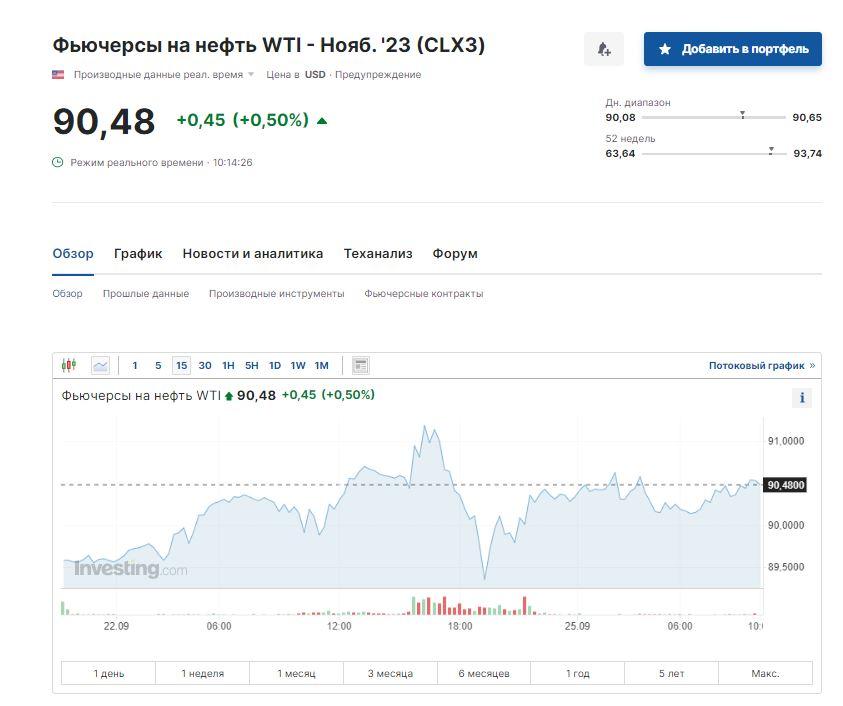Open the Прошлые данные sub-tab
The height and width of the screenshot is (706, 843).
coord(146,294)
